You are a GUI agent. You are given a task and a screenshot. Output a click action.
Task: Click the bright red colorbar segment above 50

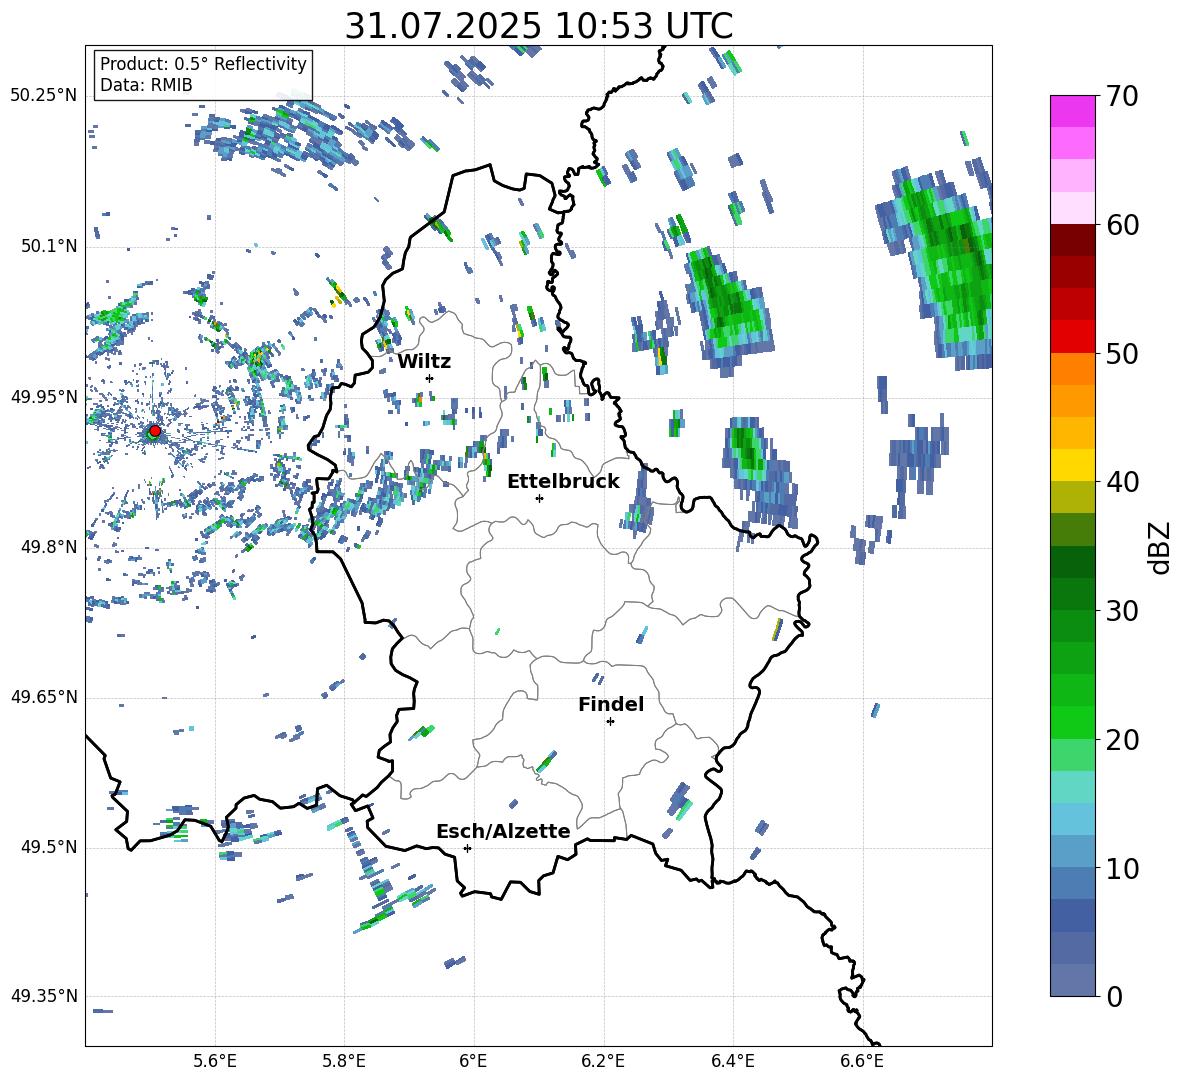[x=1072, y=337]
